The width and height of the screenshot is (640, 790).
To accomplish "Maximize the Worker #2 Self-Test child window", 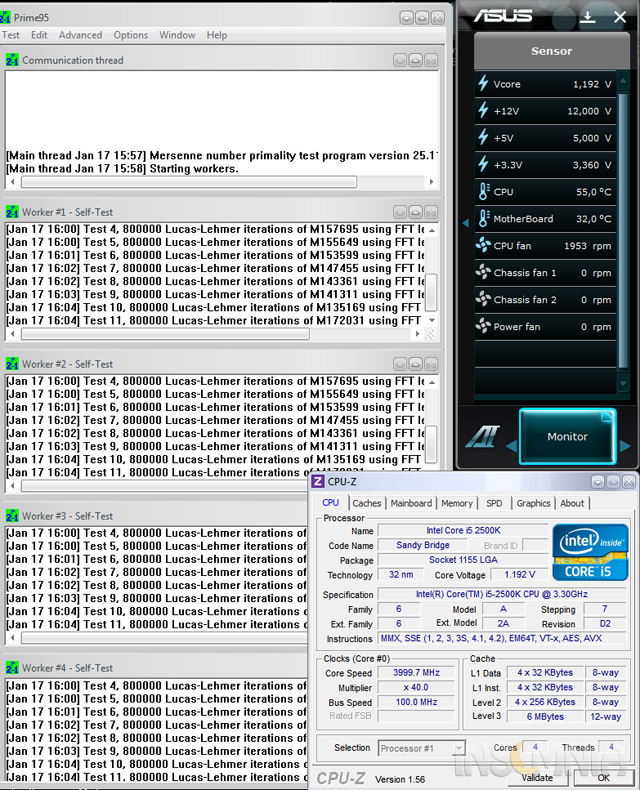I will [x=416, y=364].
